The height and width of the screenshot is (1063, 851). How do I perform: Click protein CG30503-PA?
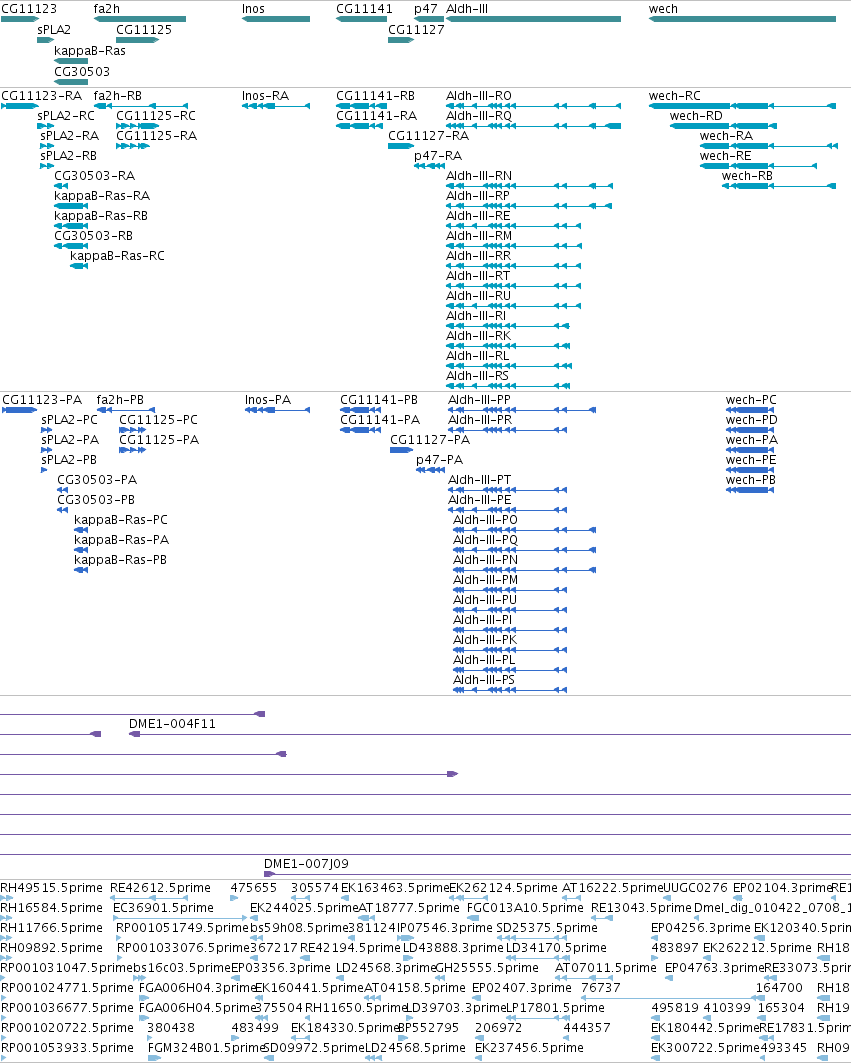[96, 480]
